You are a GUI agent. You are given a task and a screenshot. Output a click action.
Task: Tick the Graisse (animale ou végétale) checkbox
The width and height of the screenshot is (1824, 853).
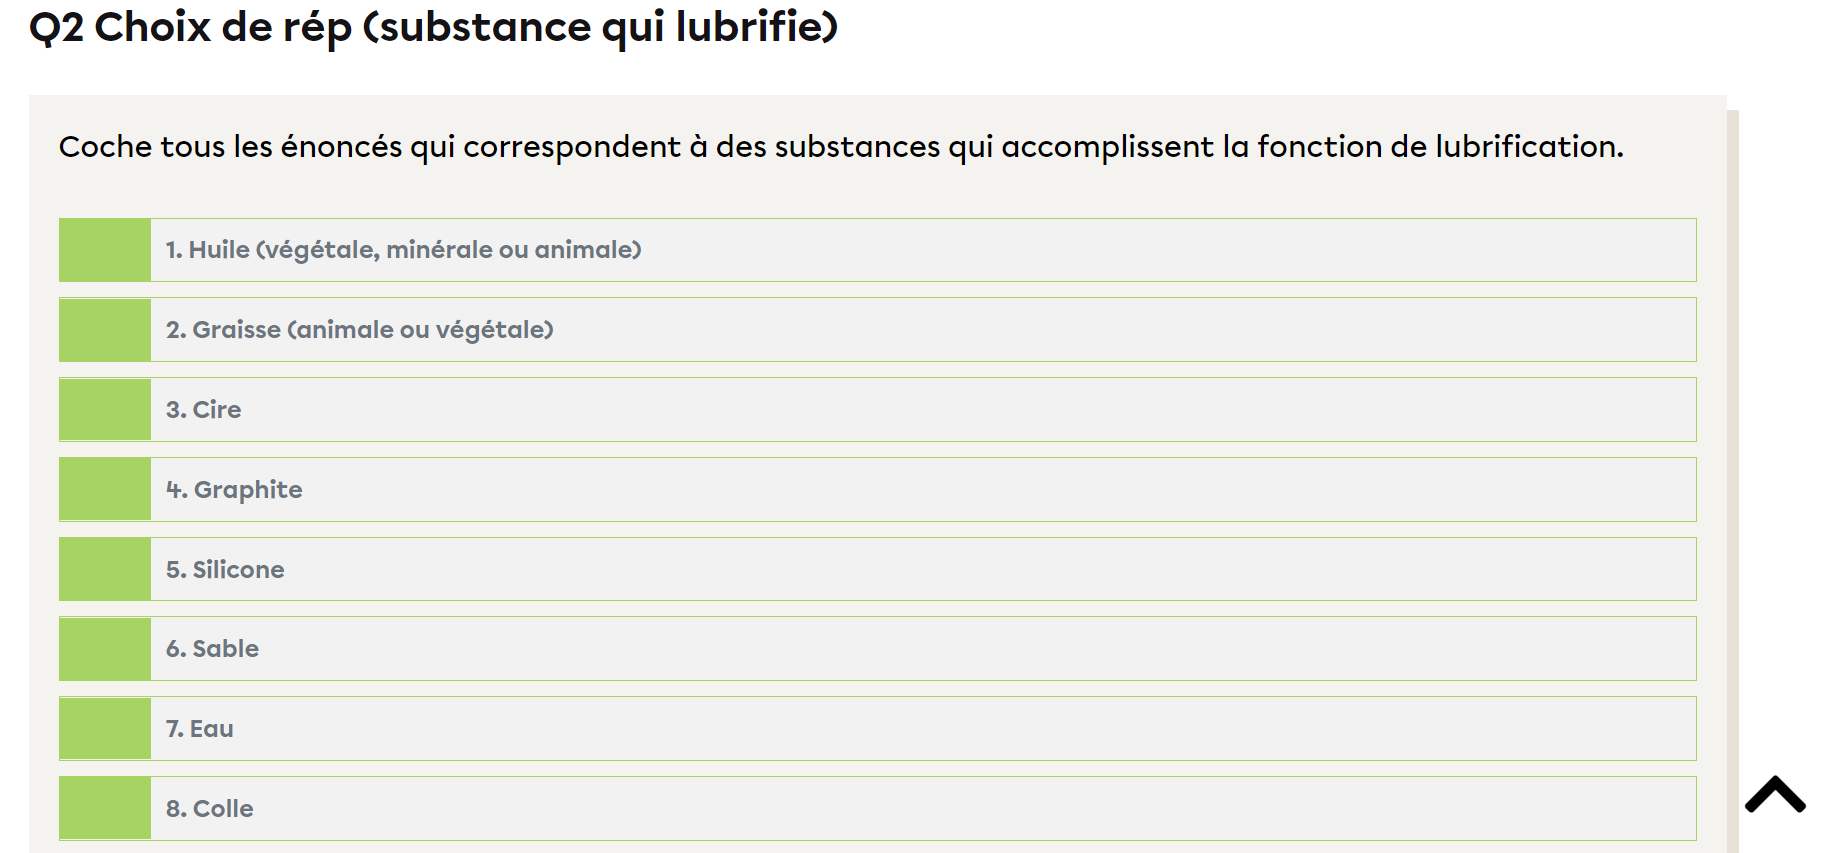coord(105,330)
